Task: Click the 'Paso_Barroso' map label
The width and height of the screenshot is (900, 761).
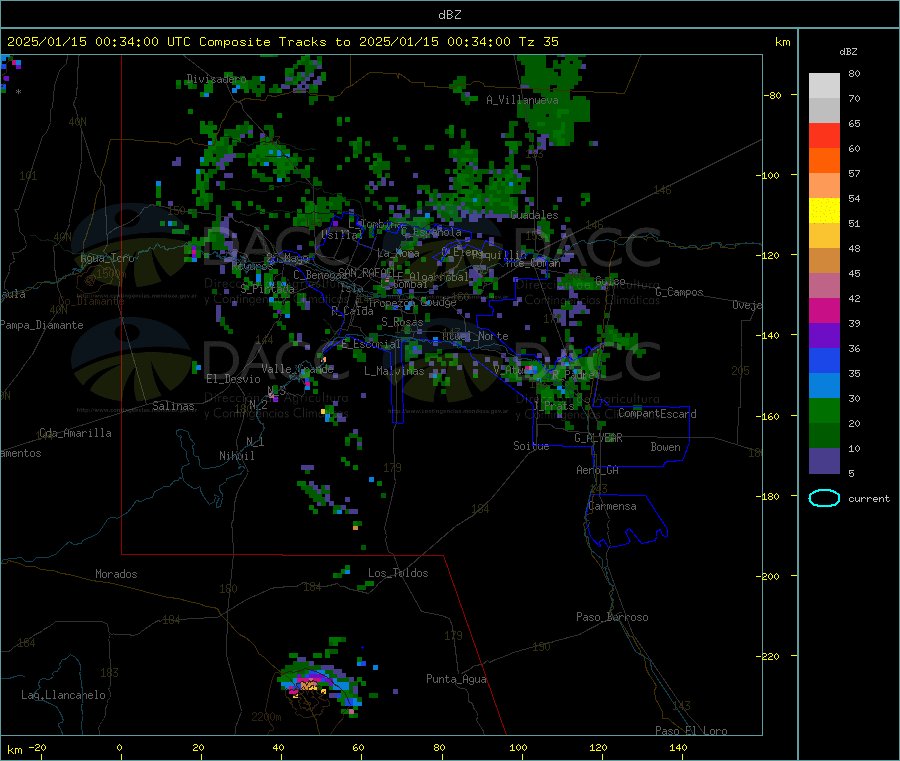Action: (x=612, y=617)
